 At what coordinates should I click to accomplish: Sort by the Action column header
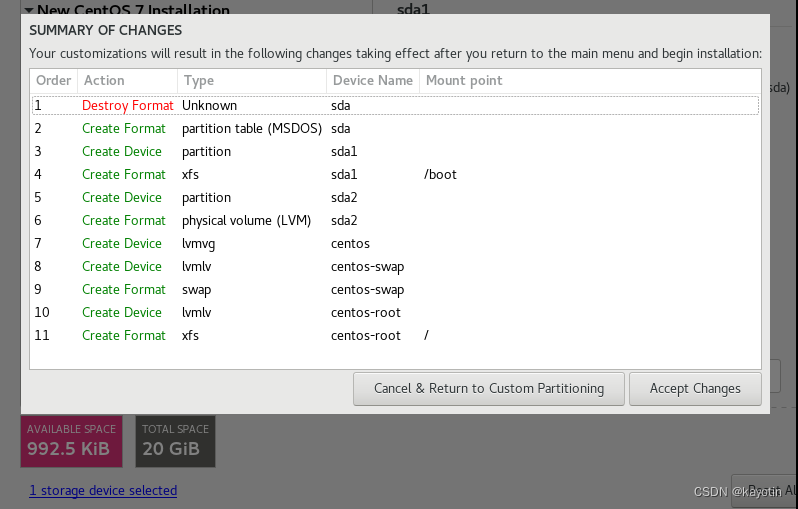click(x=127, y=80)
